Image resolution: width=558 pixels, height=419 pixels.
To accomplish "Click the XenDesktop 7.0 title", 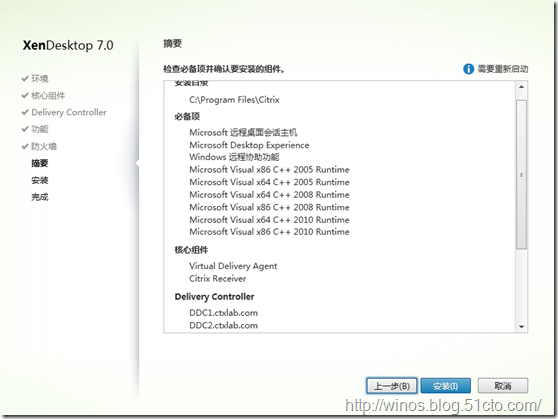I will [x=68, y=45].
